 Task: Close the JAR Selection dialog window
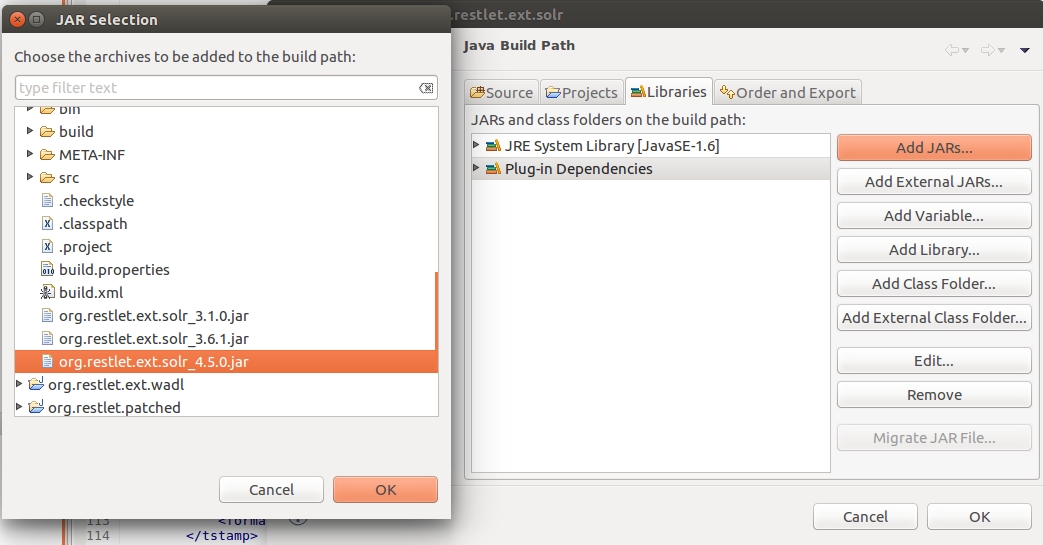(x=18, y=19)
